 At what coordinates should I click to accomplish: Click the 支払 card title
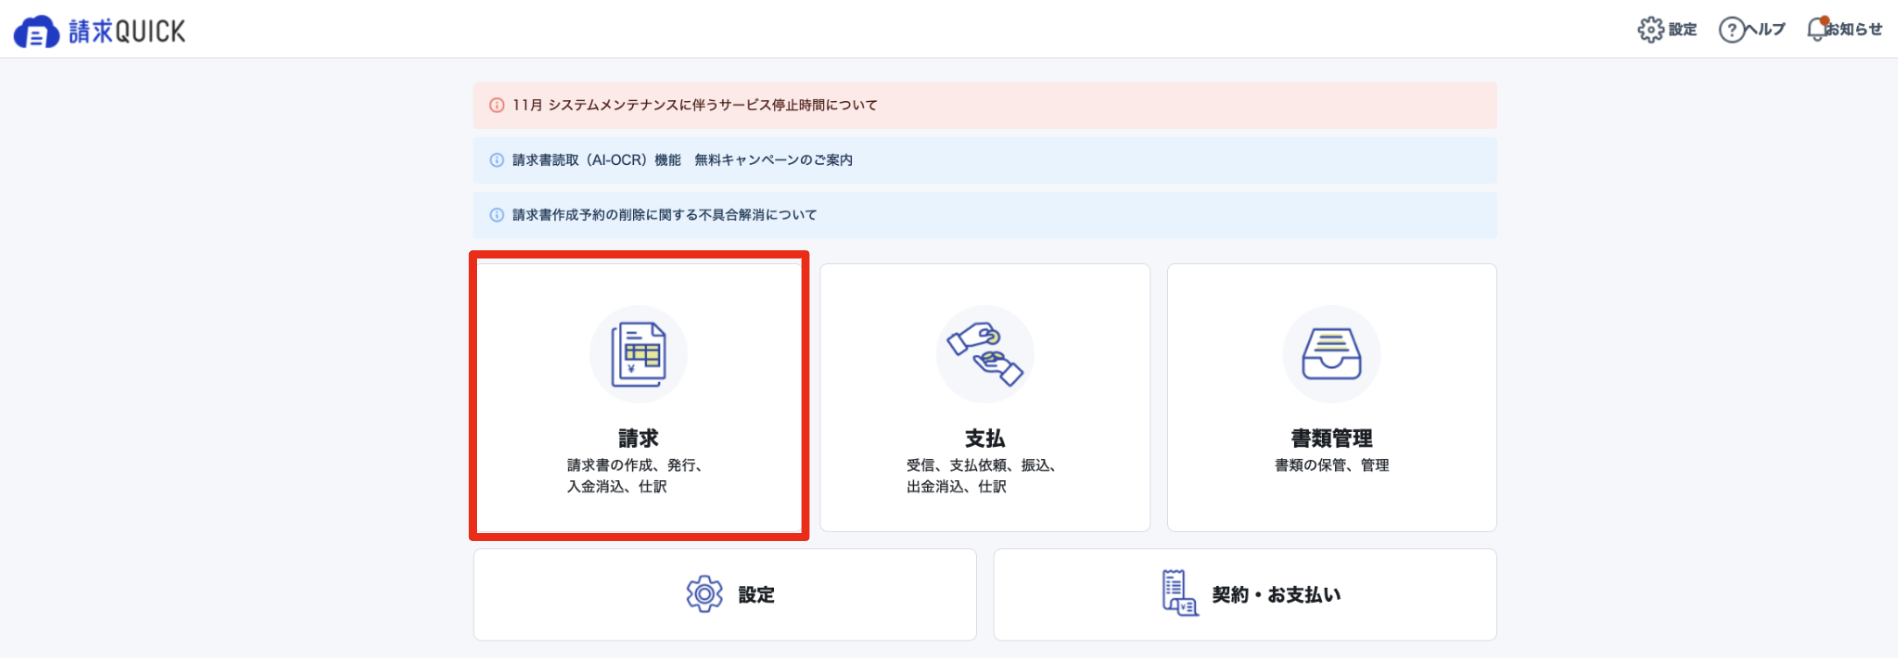click(985, 438)
